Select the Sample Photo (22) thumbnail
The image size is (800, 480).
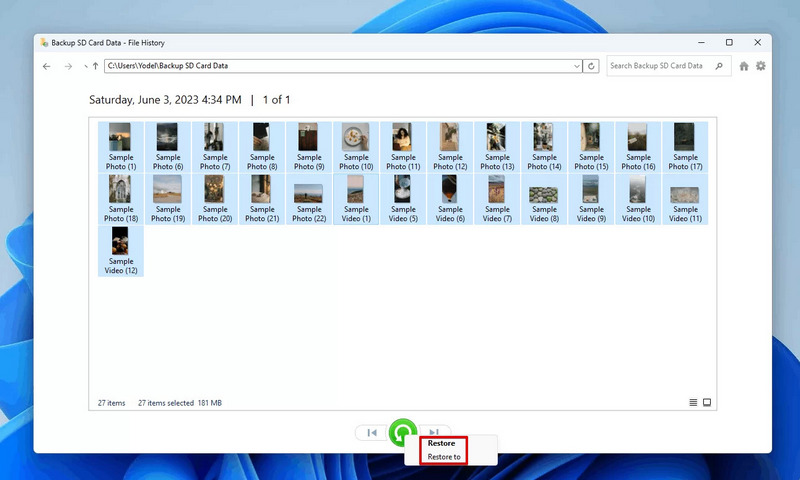309,198
